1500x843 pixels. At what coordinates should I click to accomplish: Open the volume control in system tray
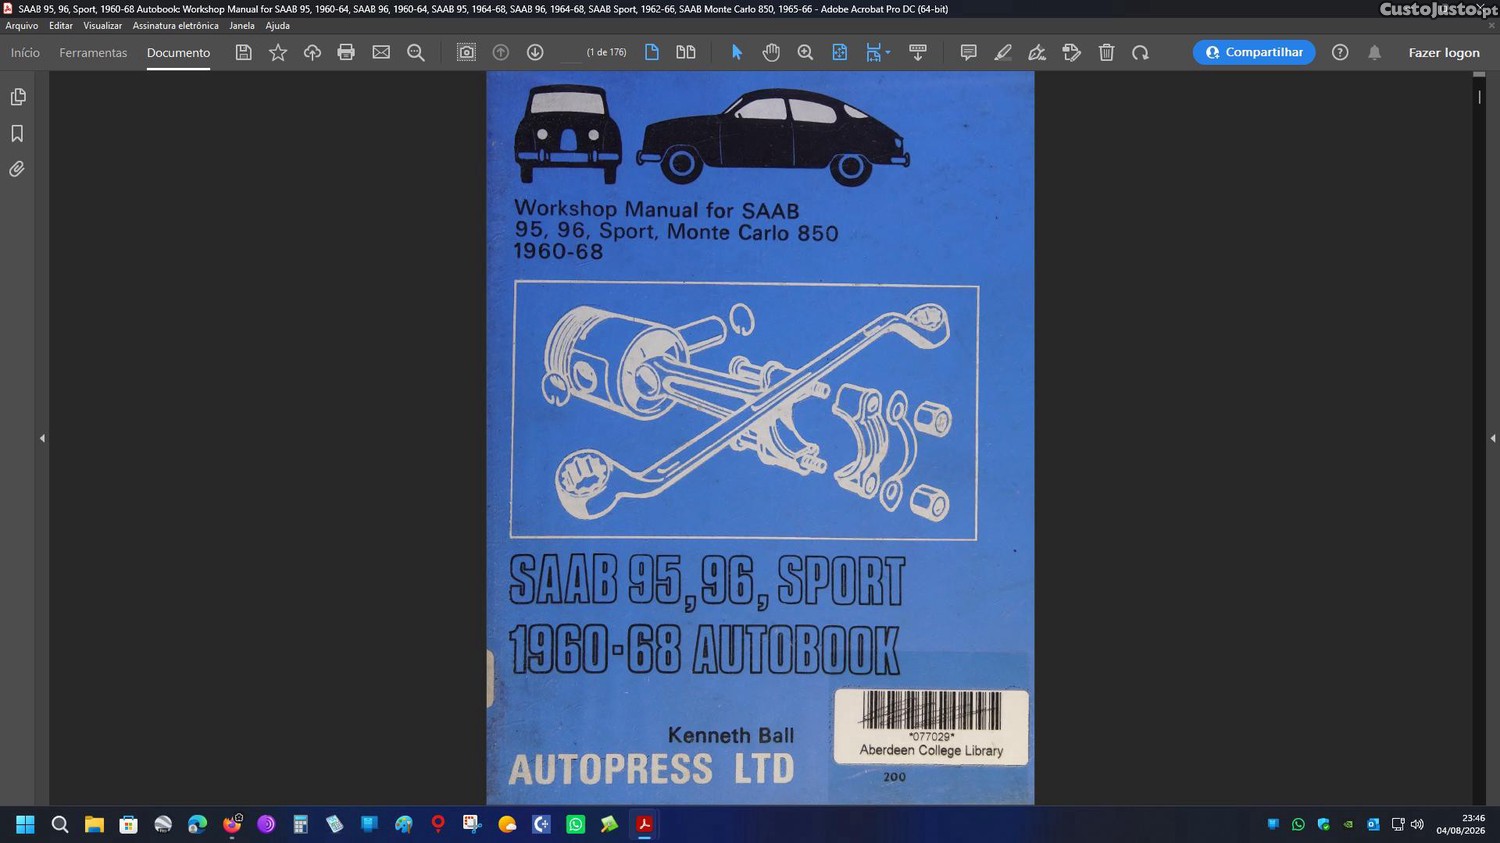[1417, 825]
